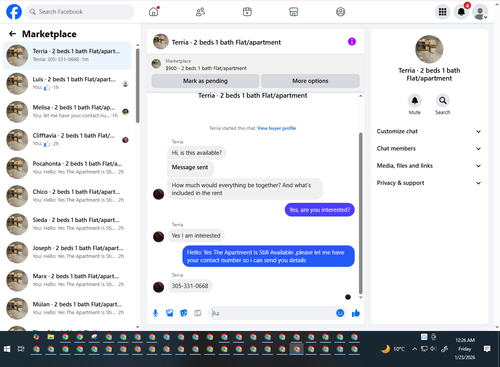The height and width of the screenshot is (367, 500).
Task: Open the account profile avatar
Action: coord(480,12)
